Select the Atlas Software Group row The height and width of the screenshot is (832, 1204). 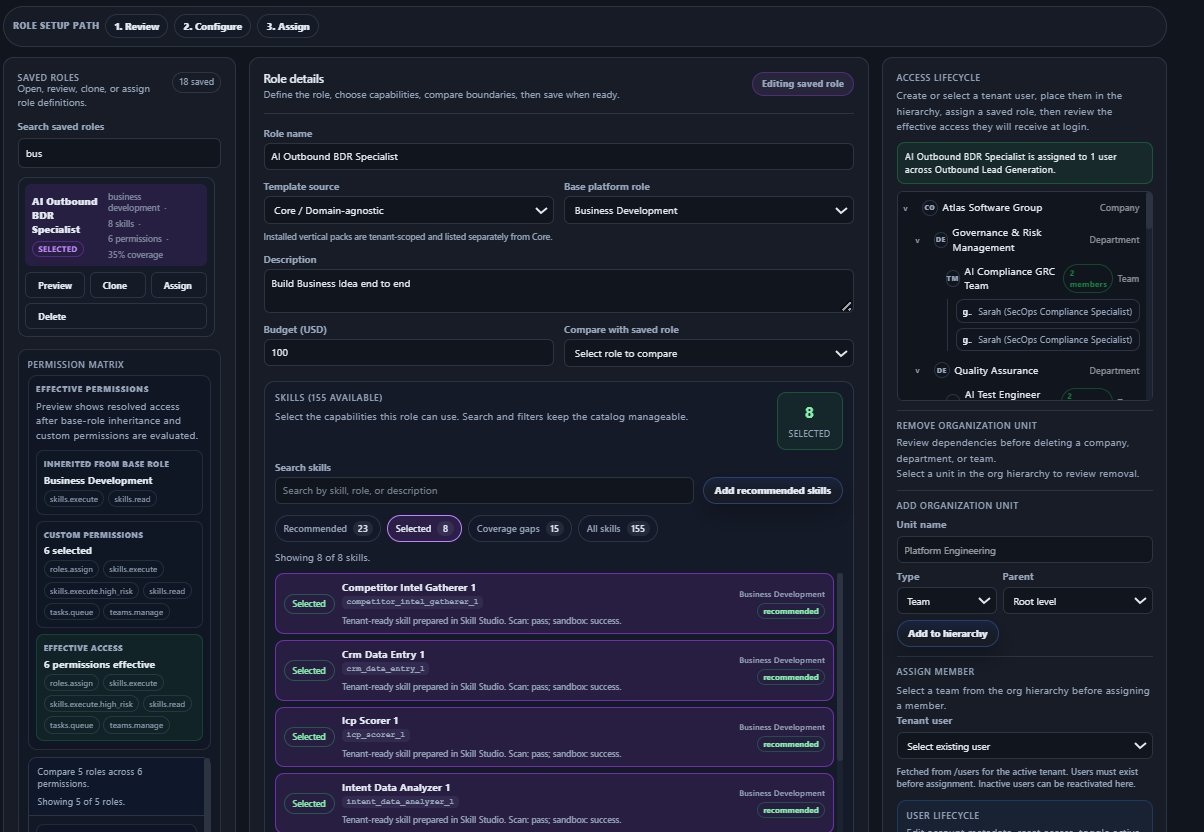tap(1021, 208)
